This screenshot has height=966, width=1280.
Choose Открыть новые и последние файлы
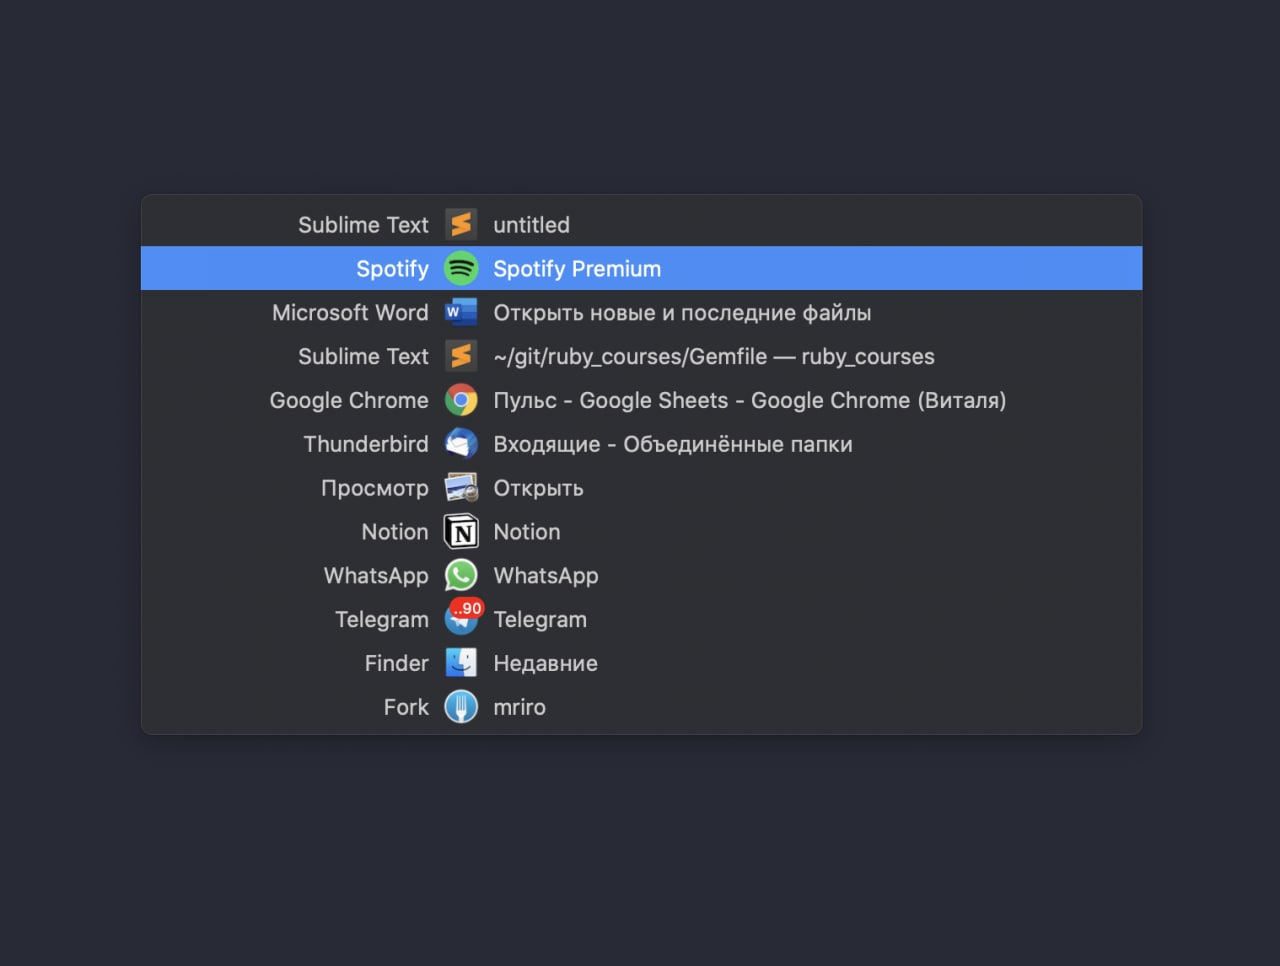click(682, 313)
